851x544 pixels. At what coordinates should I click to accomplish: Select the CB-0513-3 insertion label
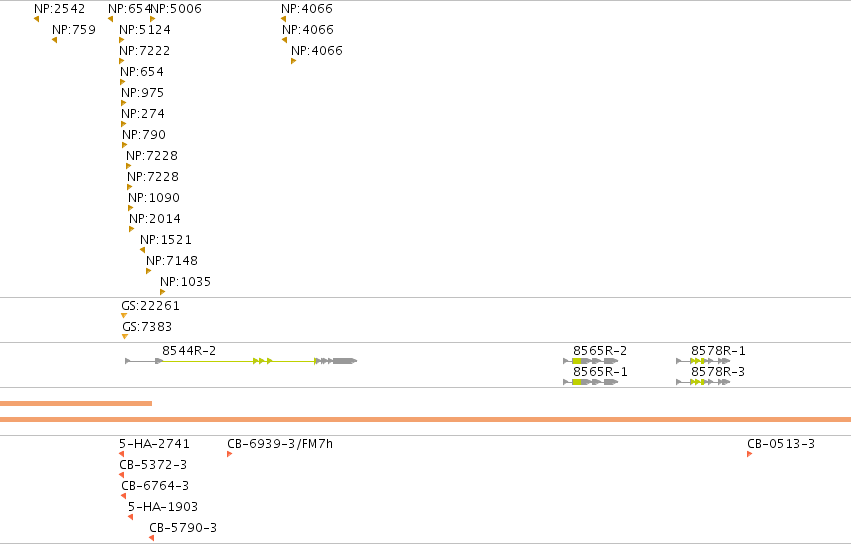pyautogui.click(x=781, y=444)
